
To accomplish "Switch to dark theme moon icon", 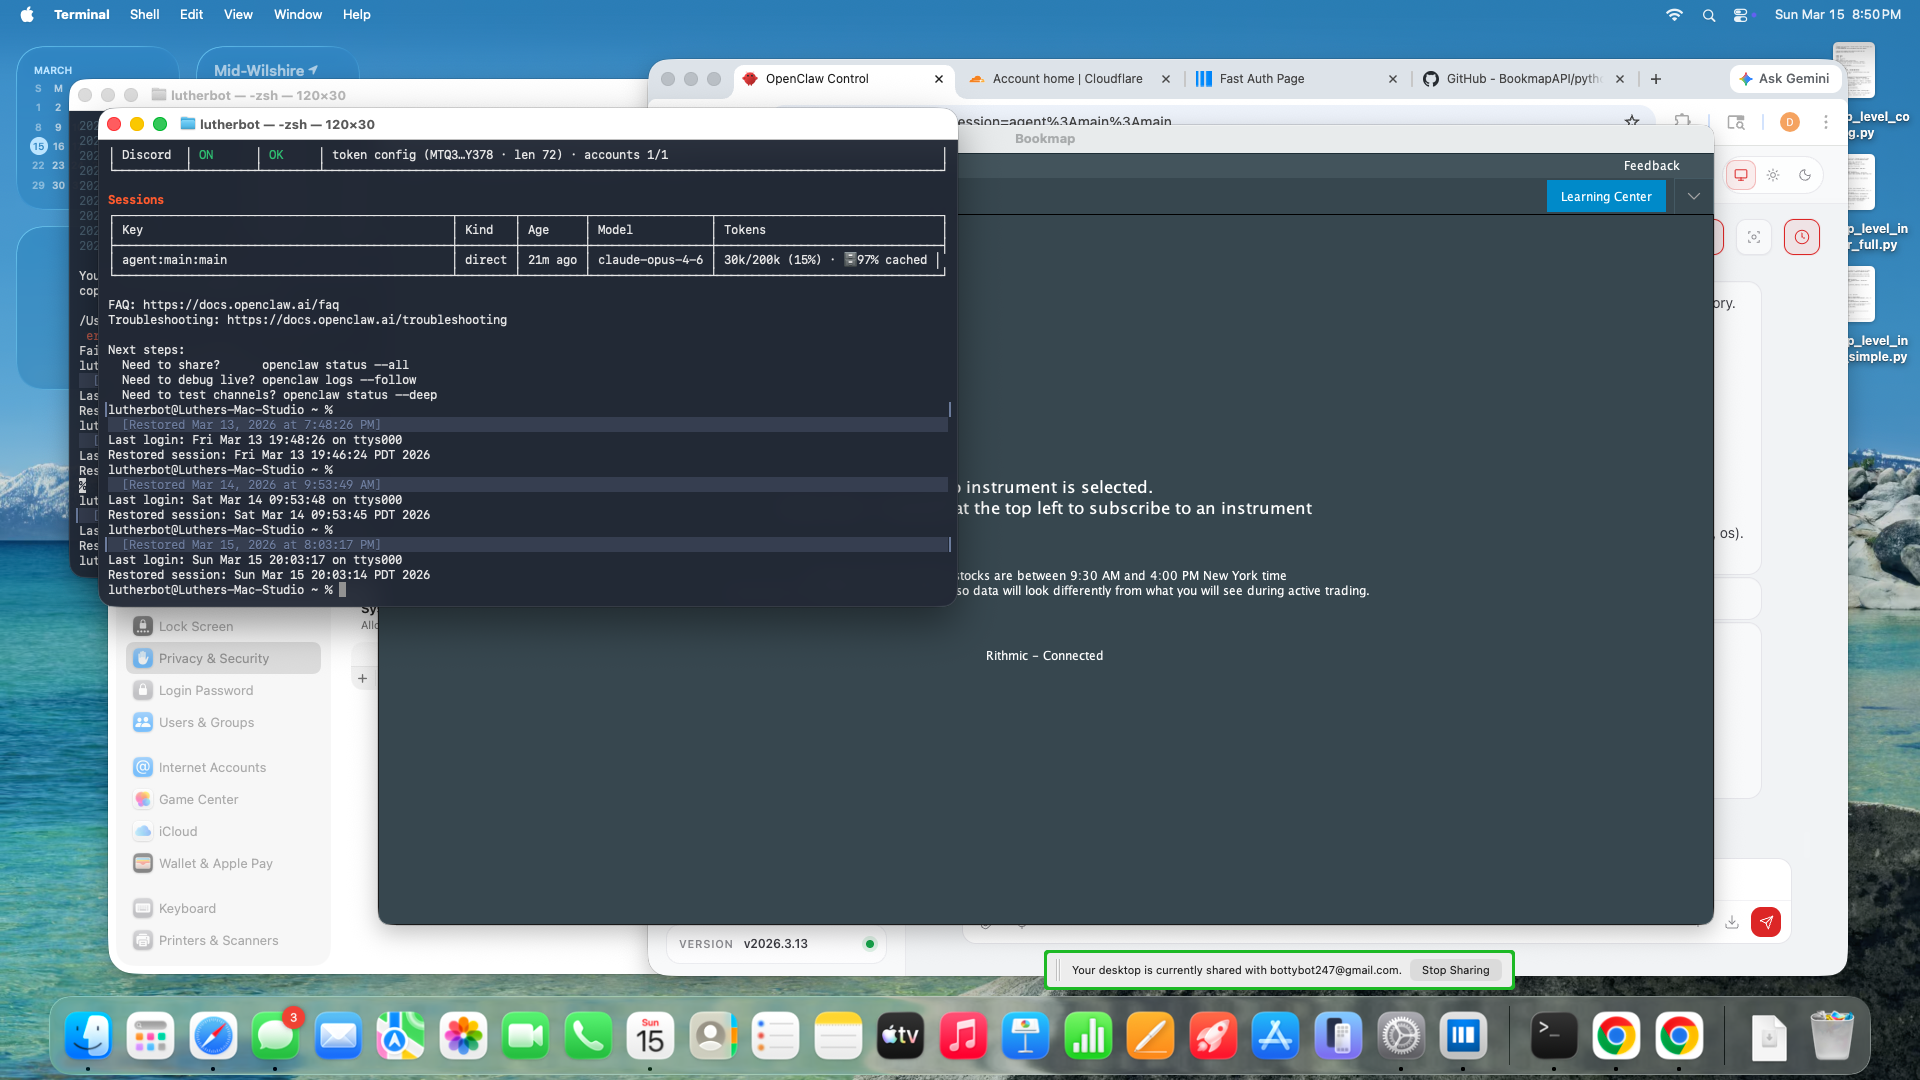I will click(x=1805, y=175).
